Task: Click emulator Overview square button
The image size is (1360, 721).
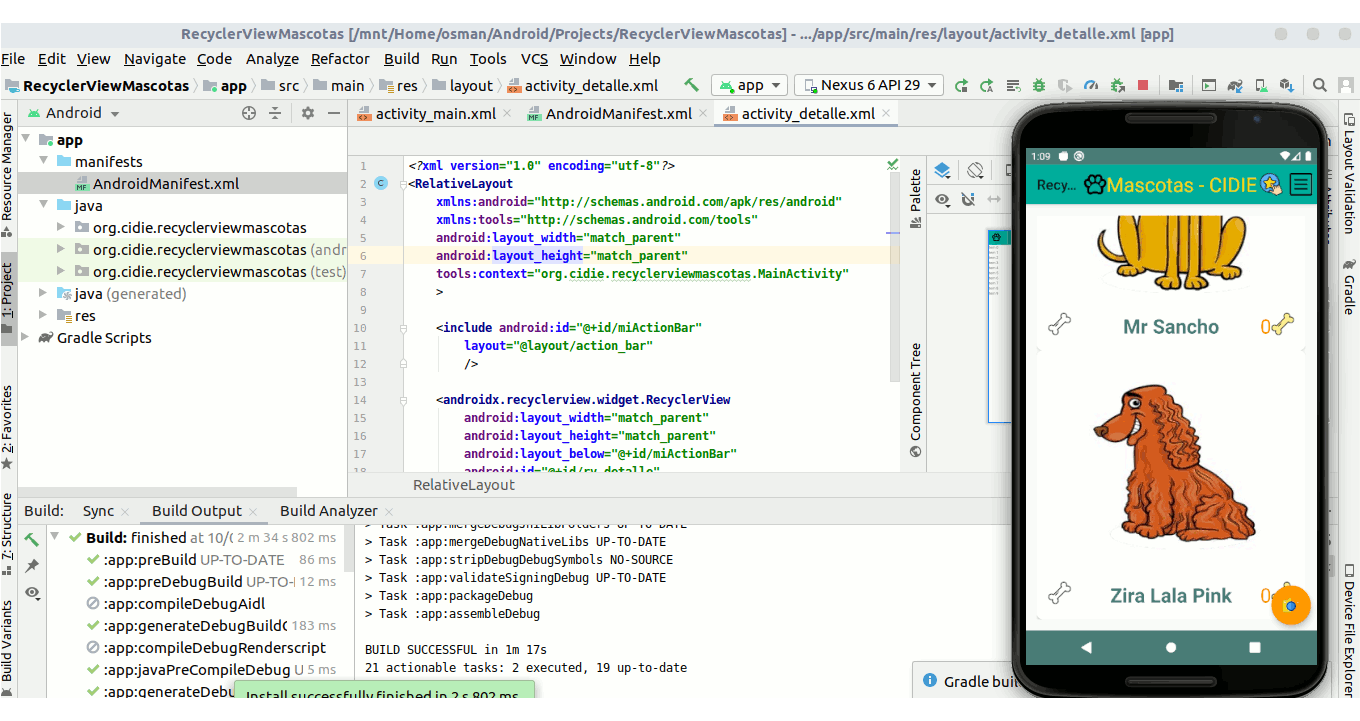Action: [x=1255, y=647]
